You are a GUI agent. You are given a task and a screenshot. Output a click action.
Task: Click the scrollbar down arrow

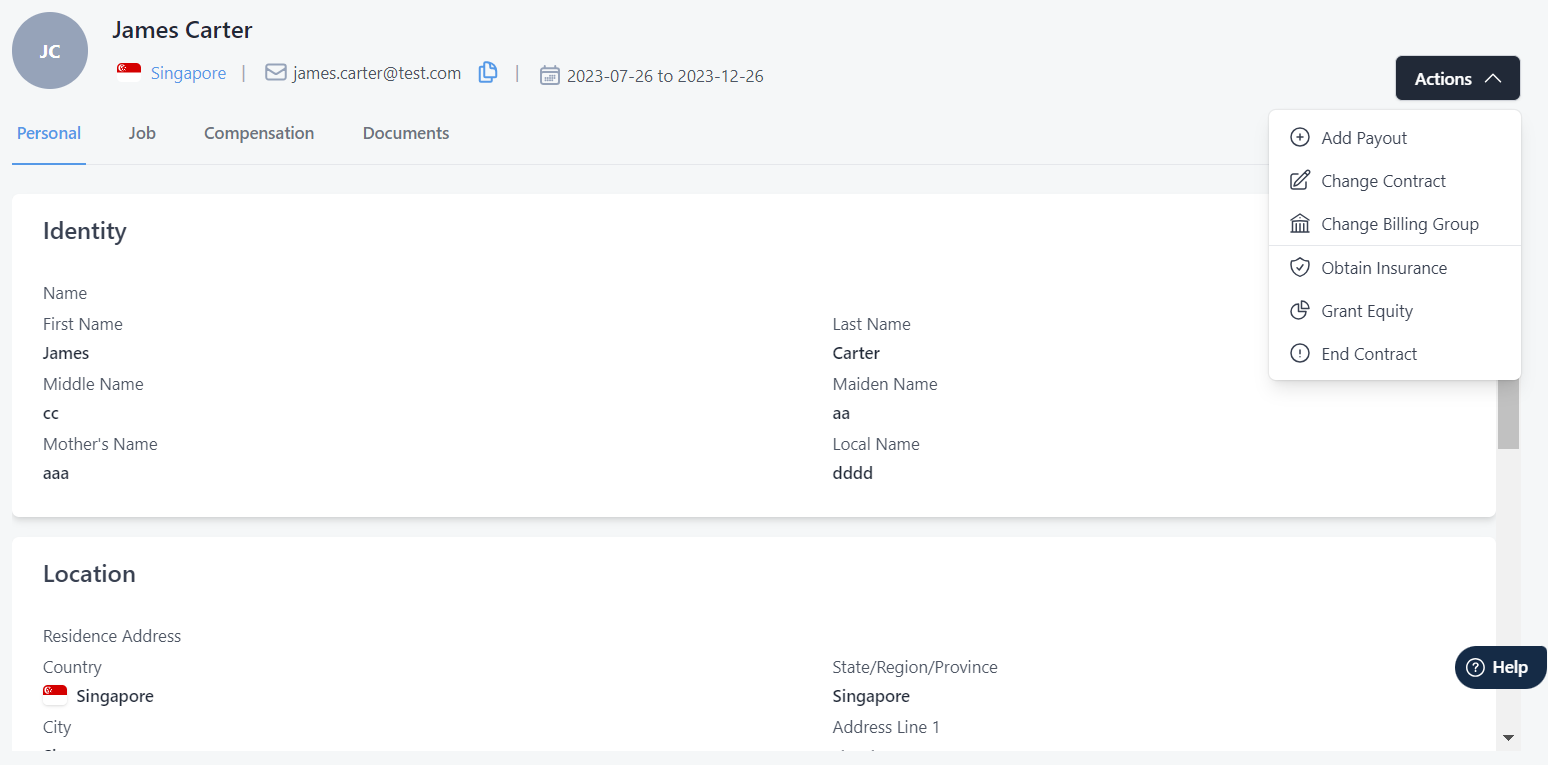click(x=1508, y=738)
